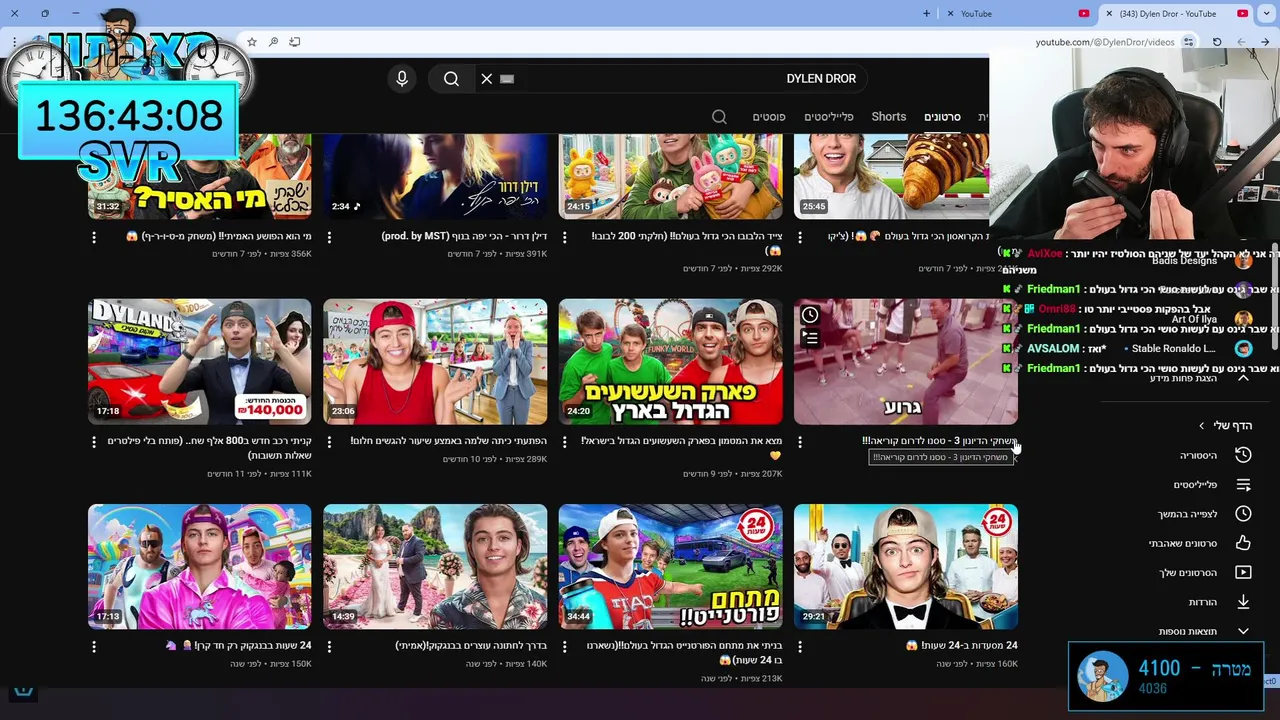Viewport: 1280px width, 720px height.
Task: Switch to the פלייליסטים channel tab
Action: tap(829, 117)
